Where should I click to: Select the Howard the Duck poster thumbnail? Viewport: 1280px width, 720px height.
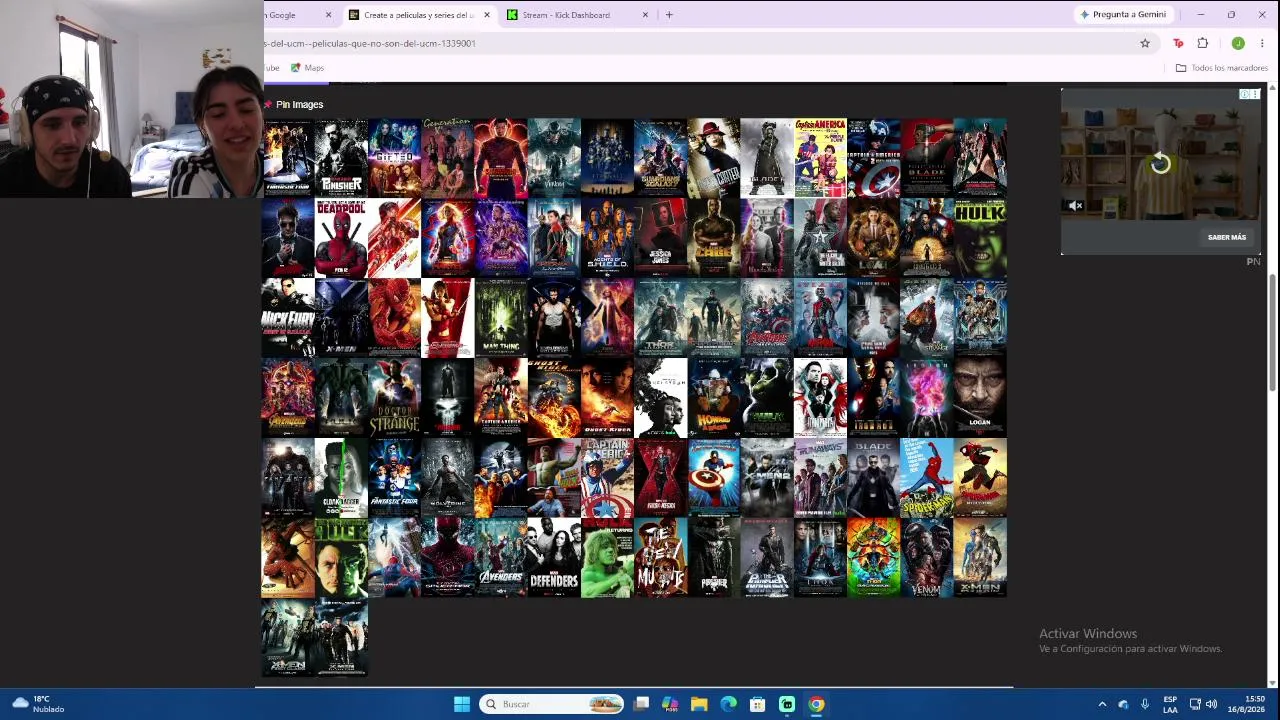click(714, 398)
